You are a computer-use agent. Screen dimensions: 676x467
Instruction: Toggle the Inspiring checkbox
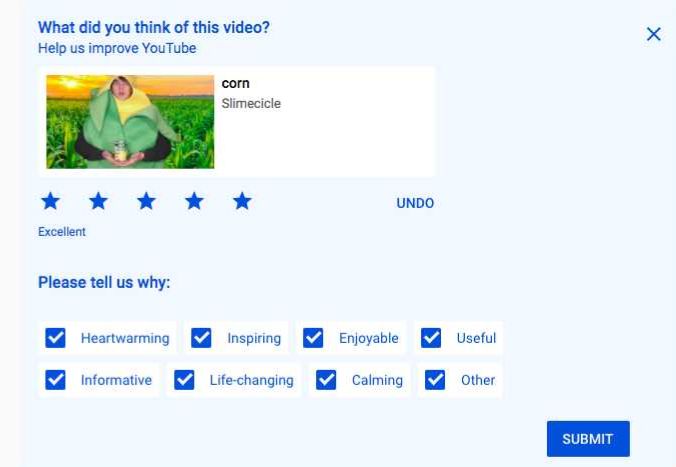[x=202, y=338]
